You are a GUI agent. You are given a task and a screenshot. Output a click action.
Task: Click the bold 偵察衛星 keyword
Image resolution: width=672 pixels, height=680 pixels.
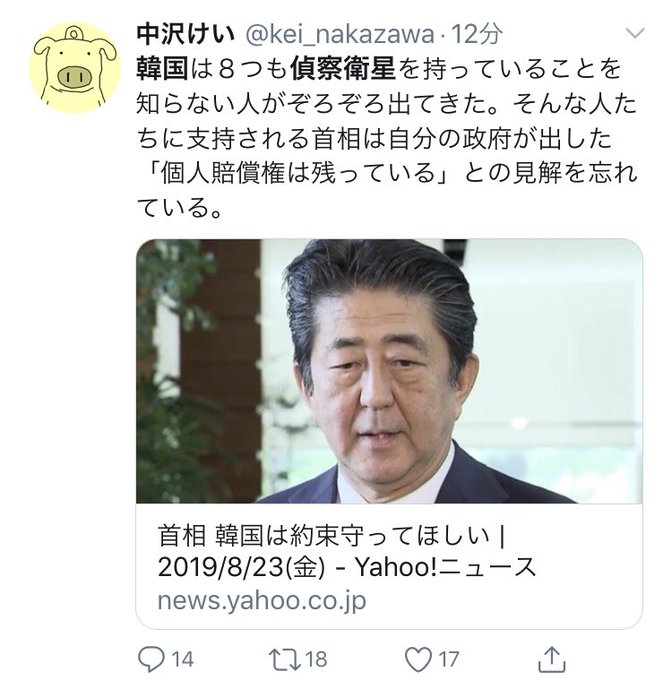(343, 69)
